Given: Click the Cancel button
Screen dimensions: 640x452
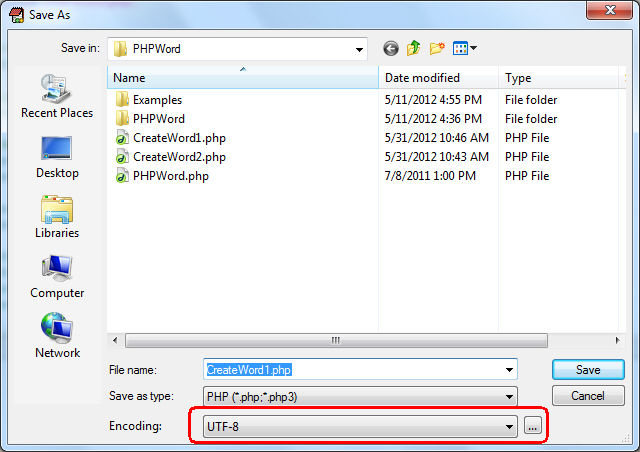Looking at the screenshot, I should click(588, 396).
